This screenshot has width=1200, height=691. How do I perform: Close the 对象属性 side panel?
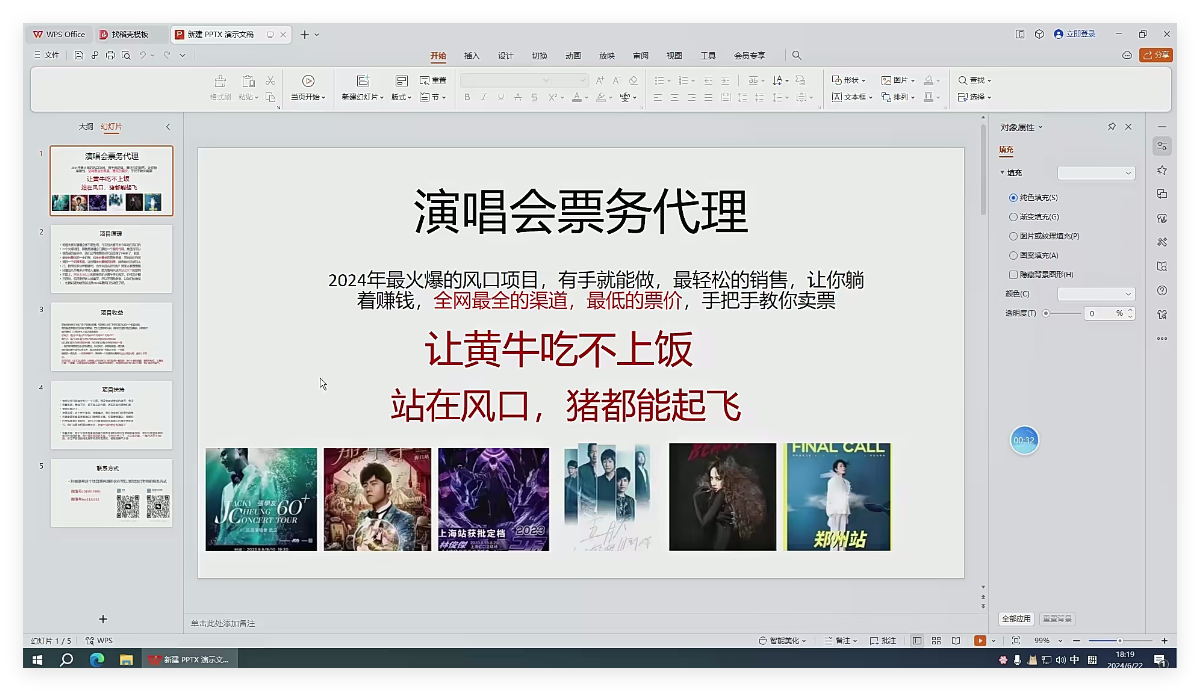pyautogui.click(x=1129, y=127)
